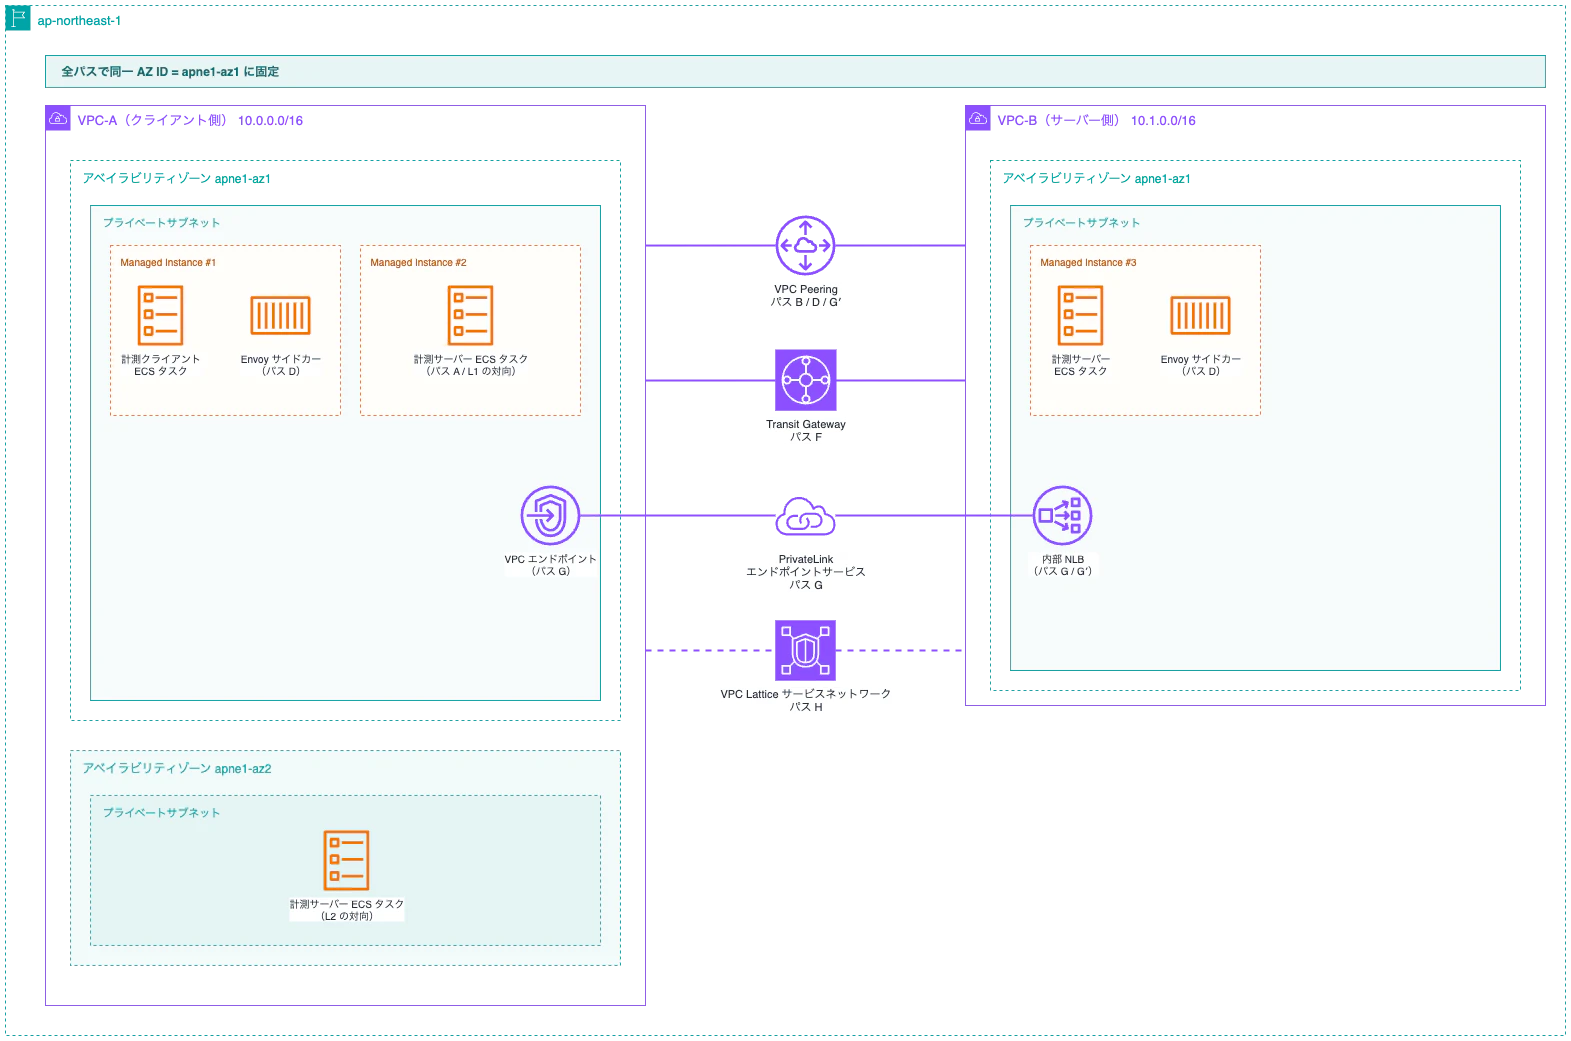This screenshot has width=1571, height=1041.
Task: Click the VPC Lattice サービスネットワーク パス H caption
Action: point(805,700)
